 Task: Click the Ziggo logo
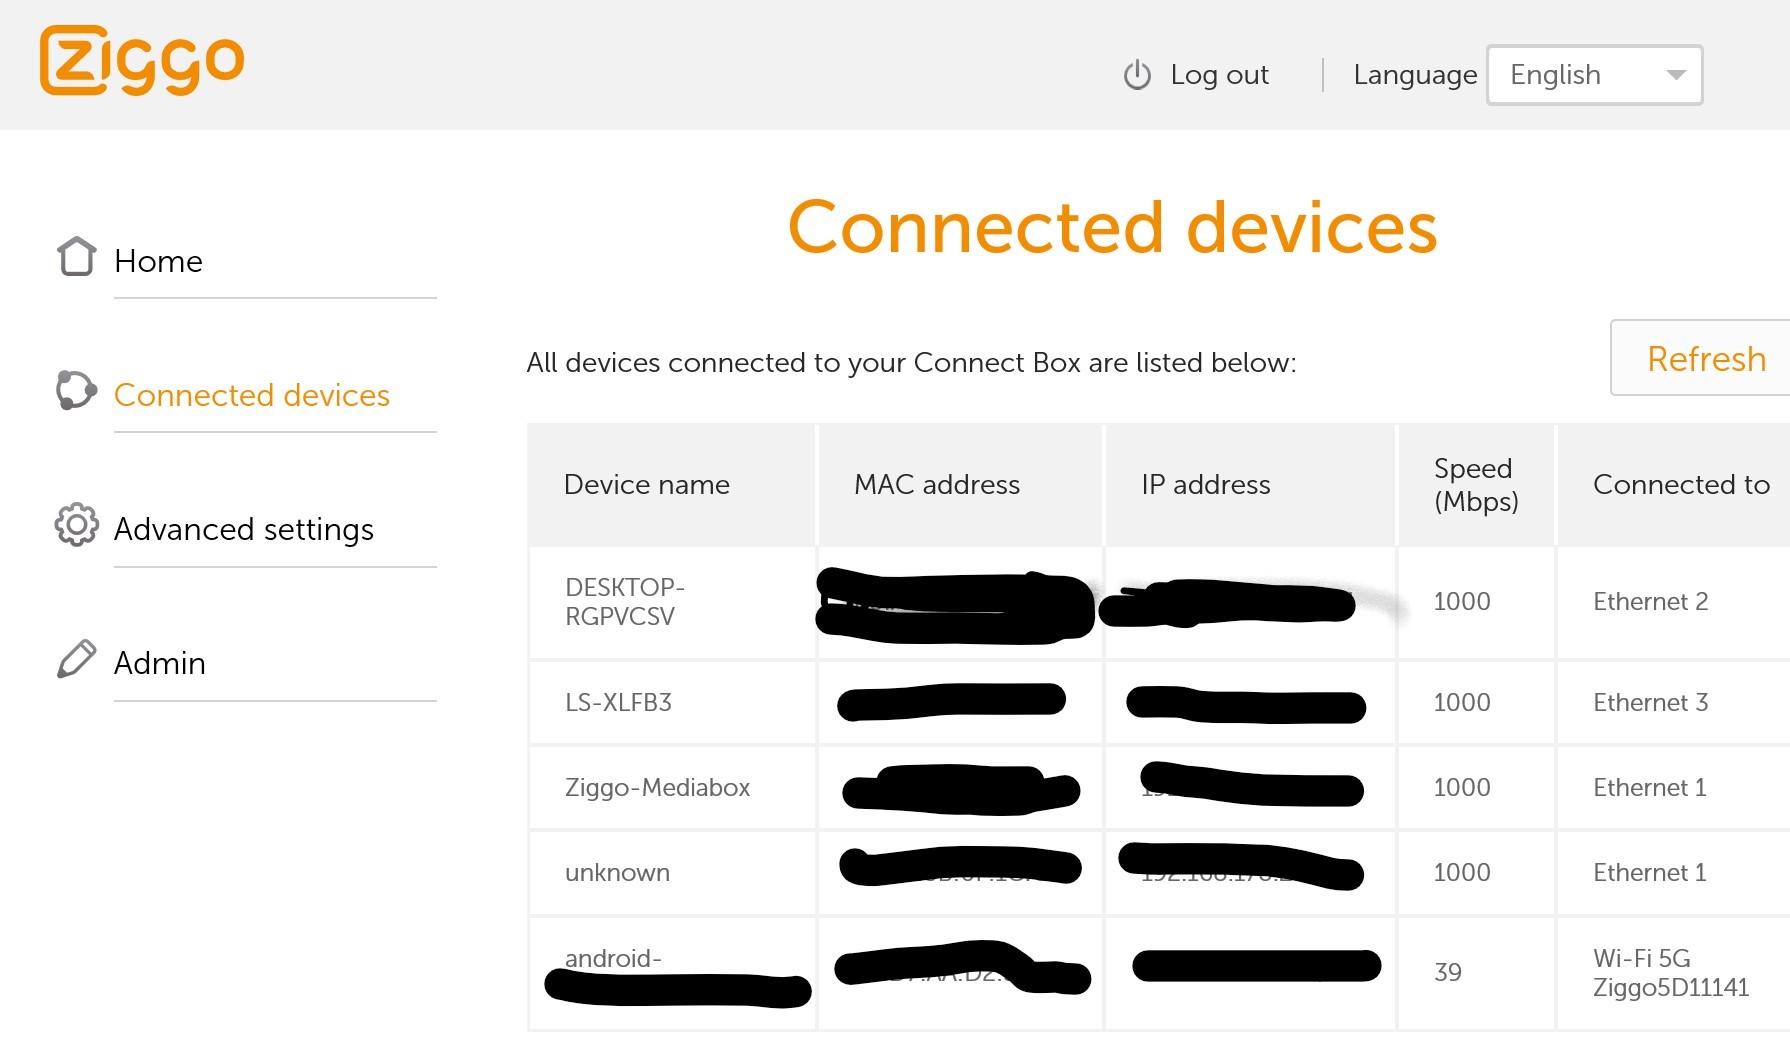142,61
